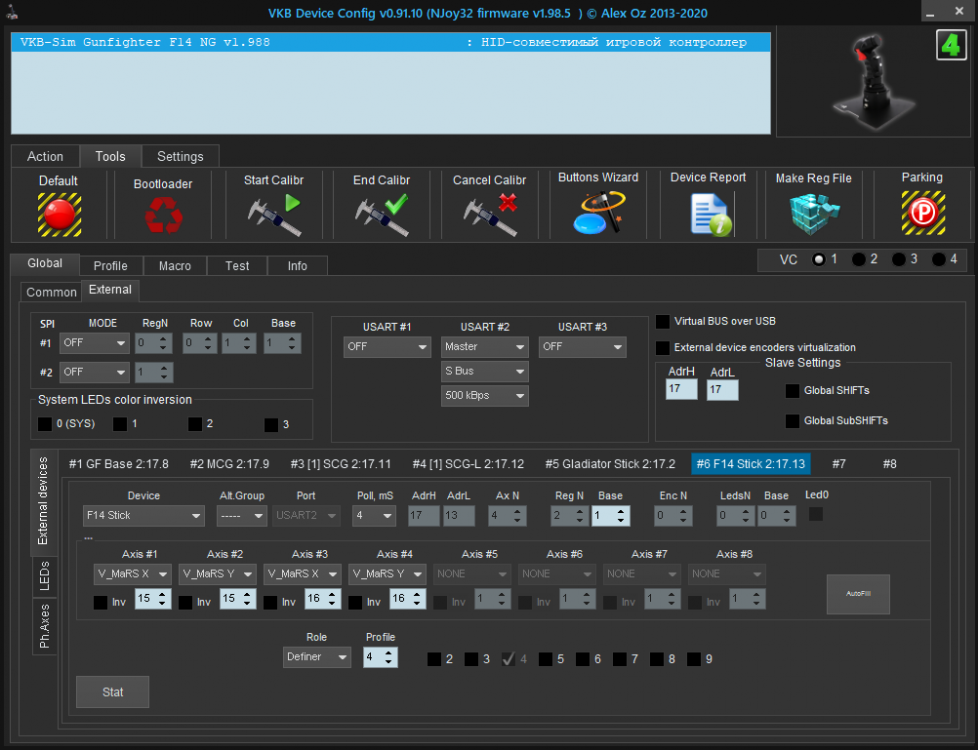The height and width of the screenshot is (750, 978).
Task: Open the Device Report icon
Action: [x=708, y=213]
